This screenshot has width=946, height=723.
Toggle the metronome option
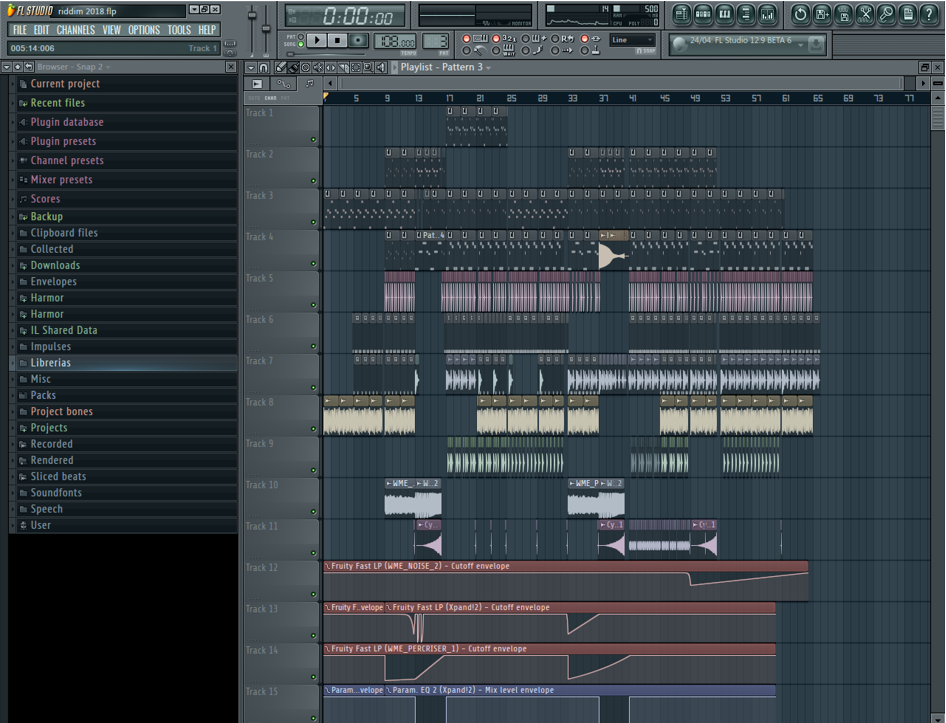click(466, 50)
